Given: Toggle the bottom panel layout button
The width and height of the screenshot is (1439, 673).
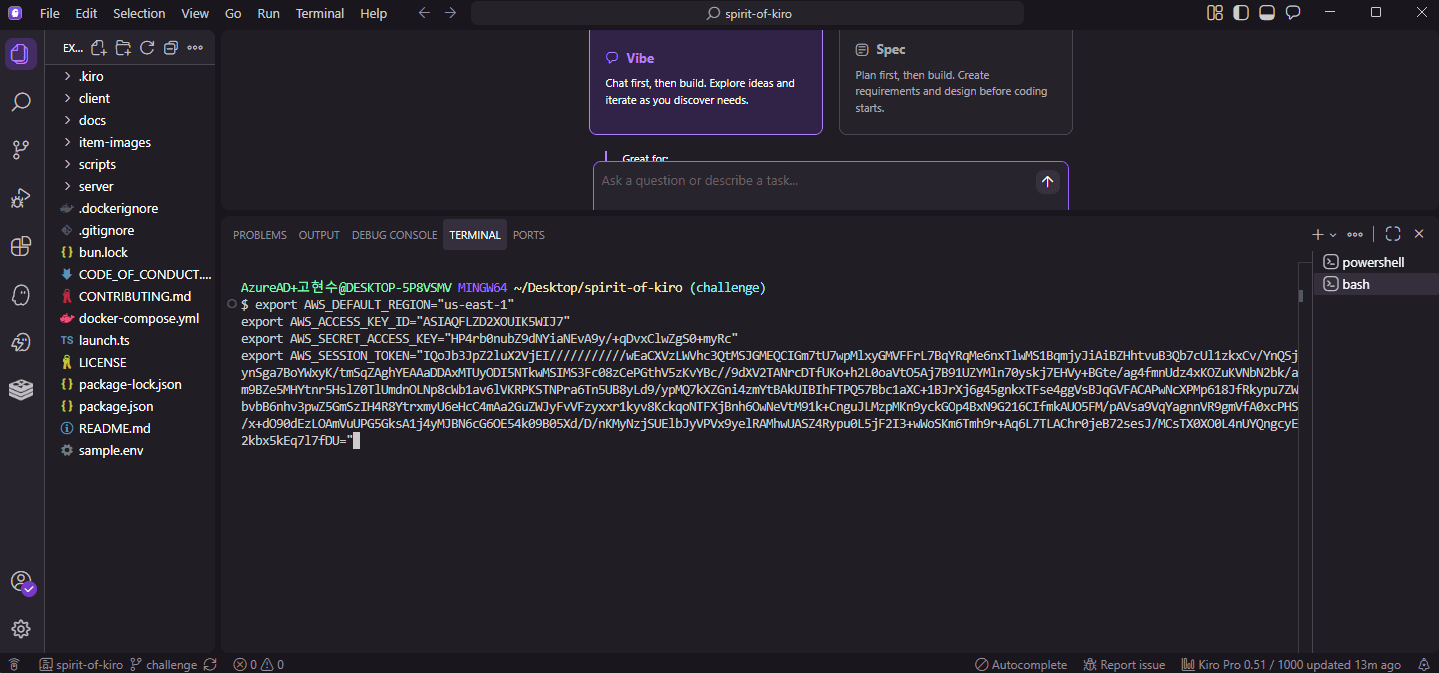Looking at the screenshot, I should click(1267, 13).
